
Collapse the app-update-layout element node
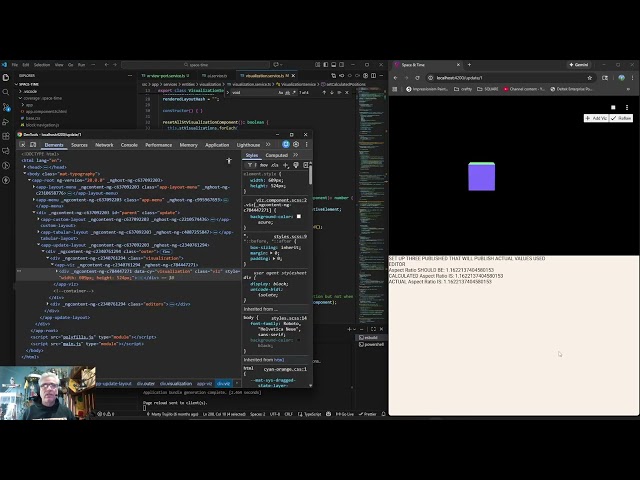[x=39, y=245]
